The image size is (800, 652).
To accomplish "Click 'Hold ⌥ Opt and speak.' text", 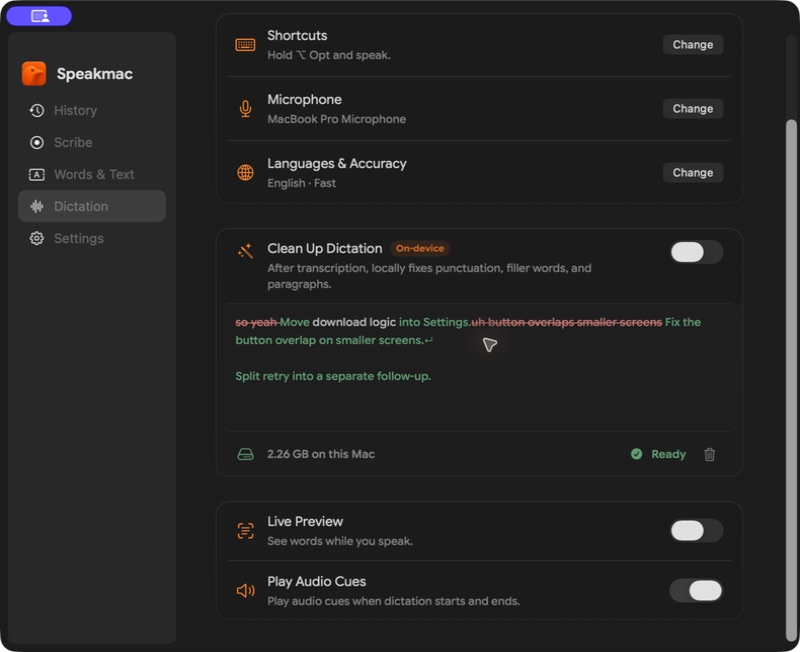I will coord(329,55).
